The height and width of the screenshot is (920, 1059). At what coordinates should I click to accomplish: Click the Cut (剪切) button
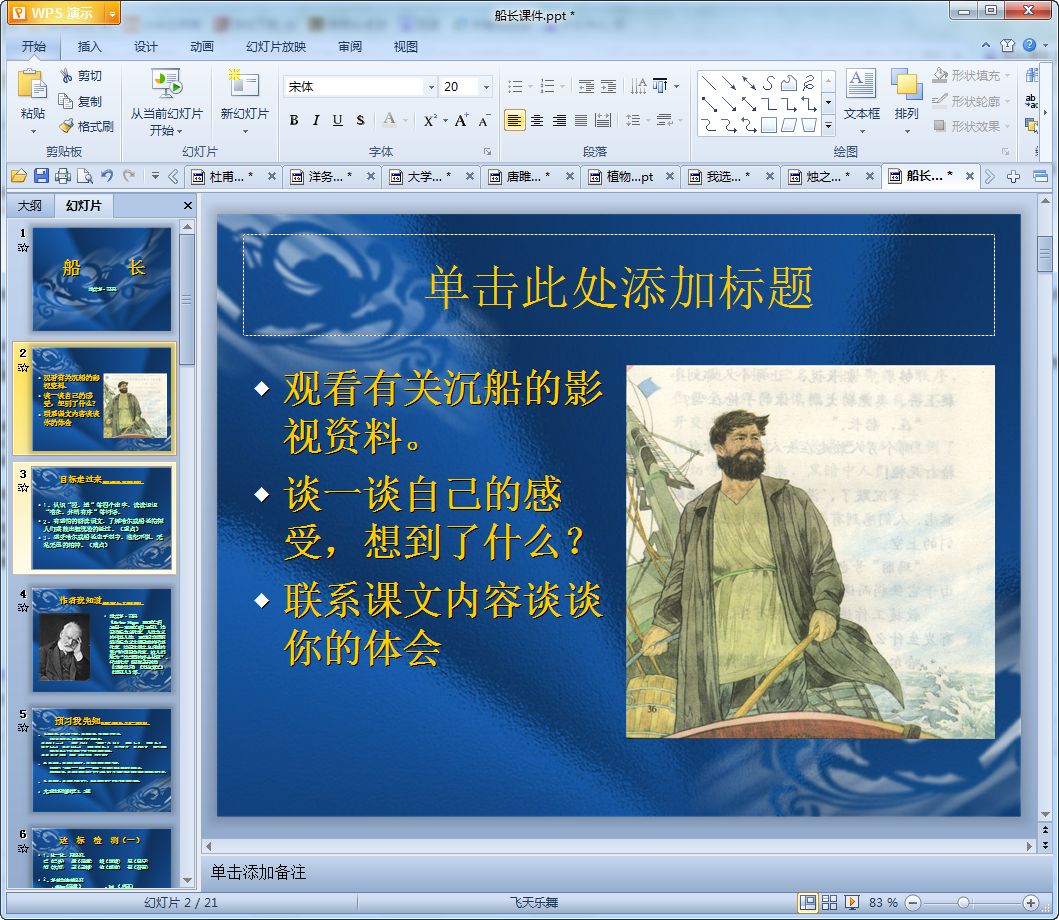coord(81,76)
